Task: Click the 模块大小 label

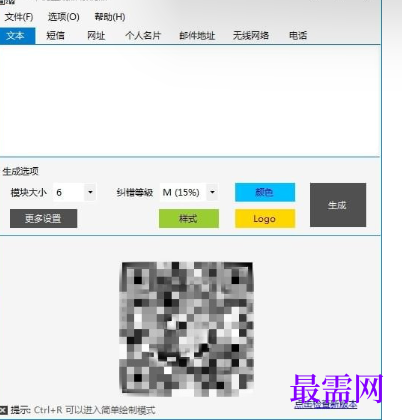Action: coord(29,192)
